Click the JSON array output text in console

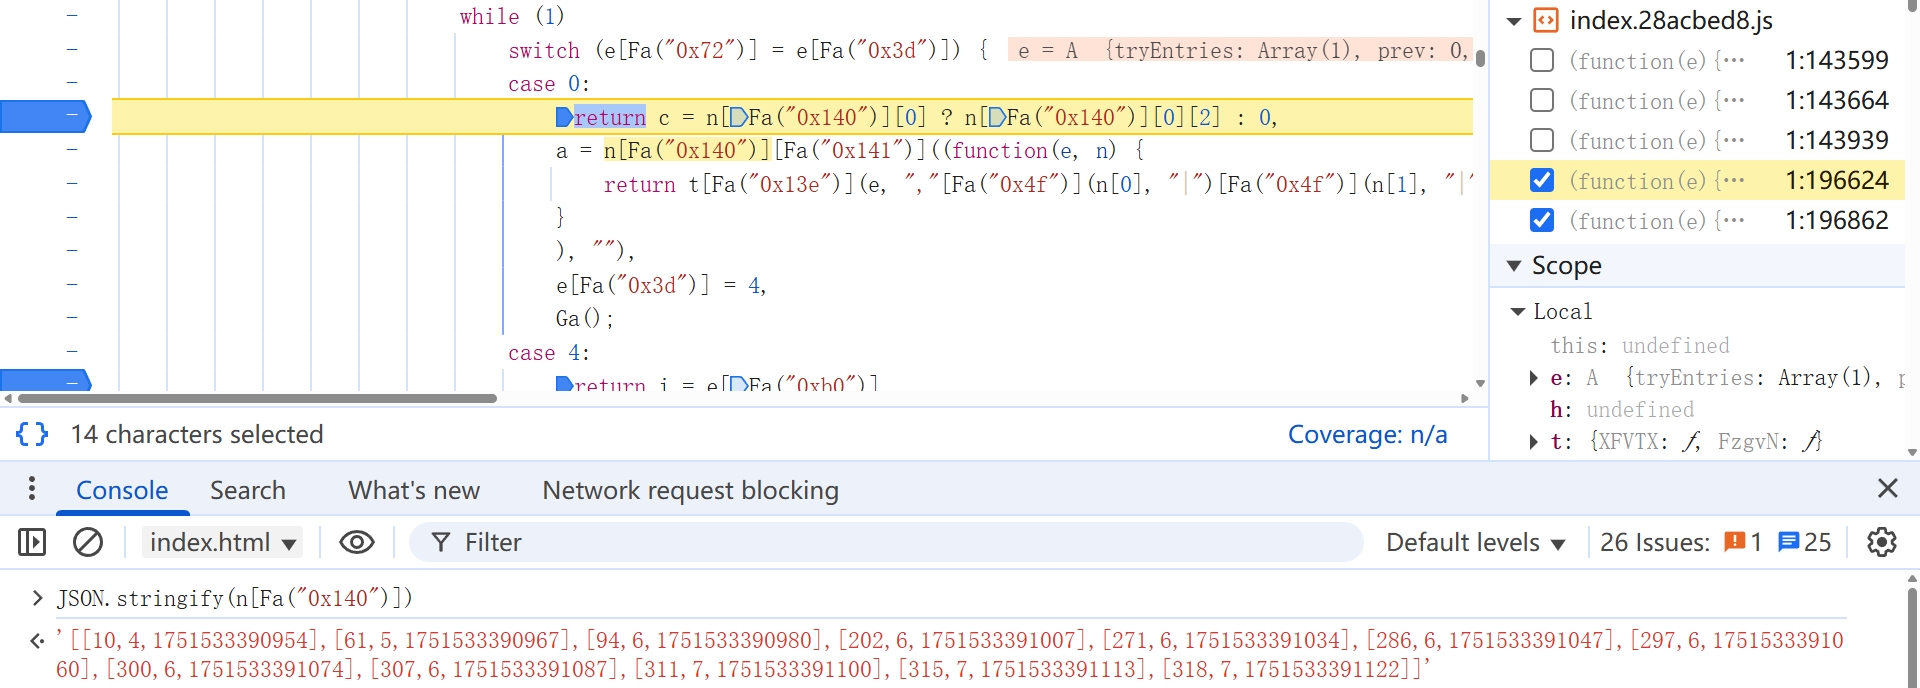950,655
